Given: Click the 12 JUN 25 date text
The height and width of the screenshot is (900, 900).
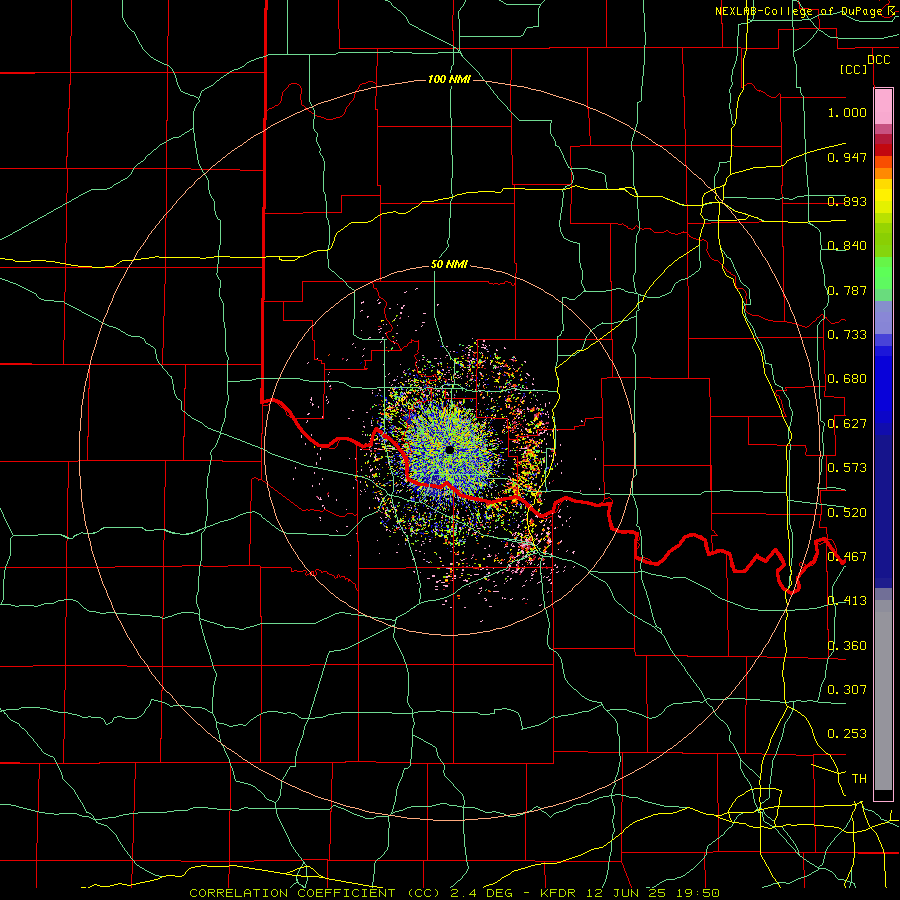Looking at the screenshot, I should 625,893.
